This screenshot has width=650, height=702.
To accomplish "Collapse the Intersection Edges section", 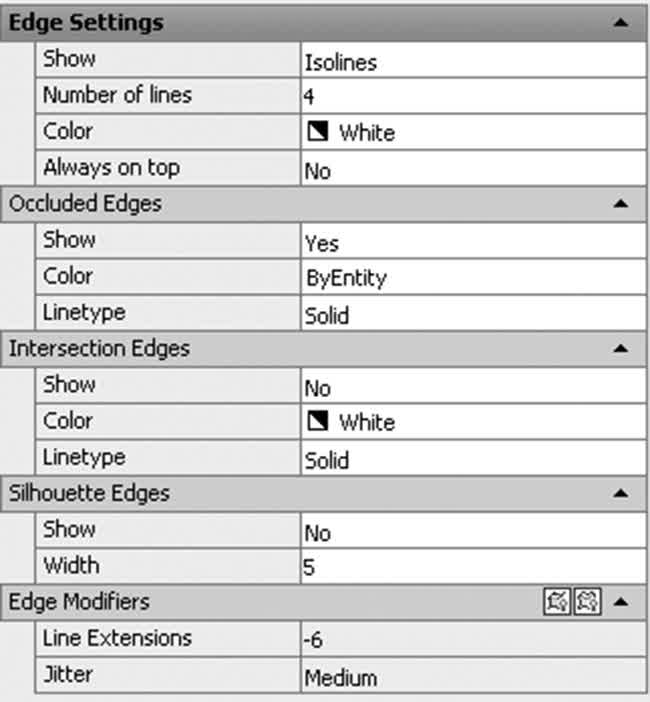I will tap(620, 348).
